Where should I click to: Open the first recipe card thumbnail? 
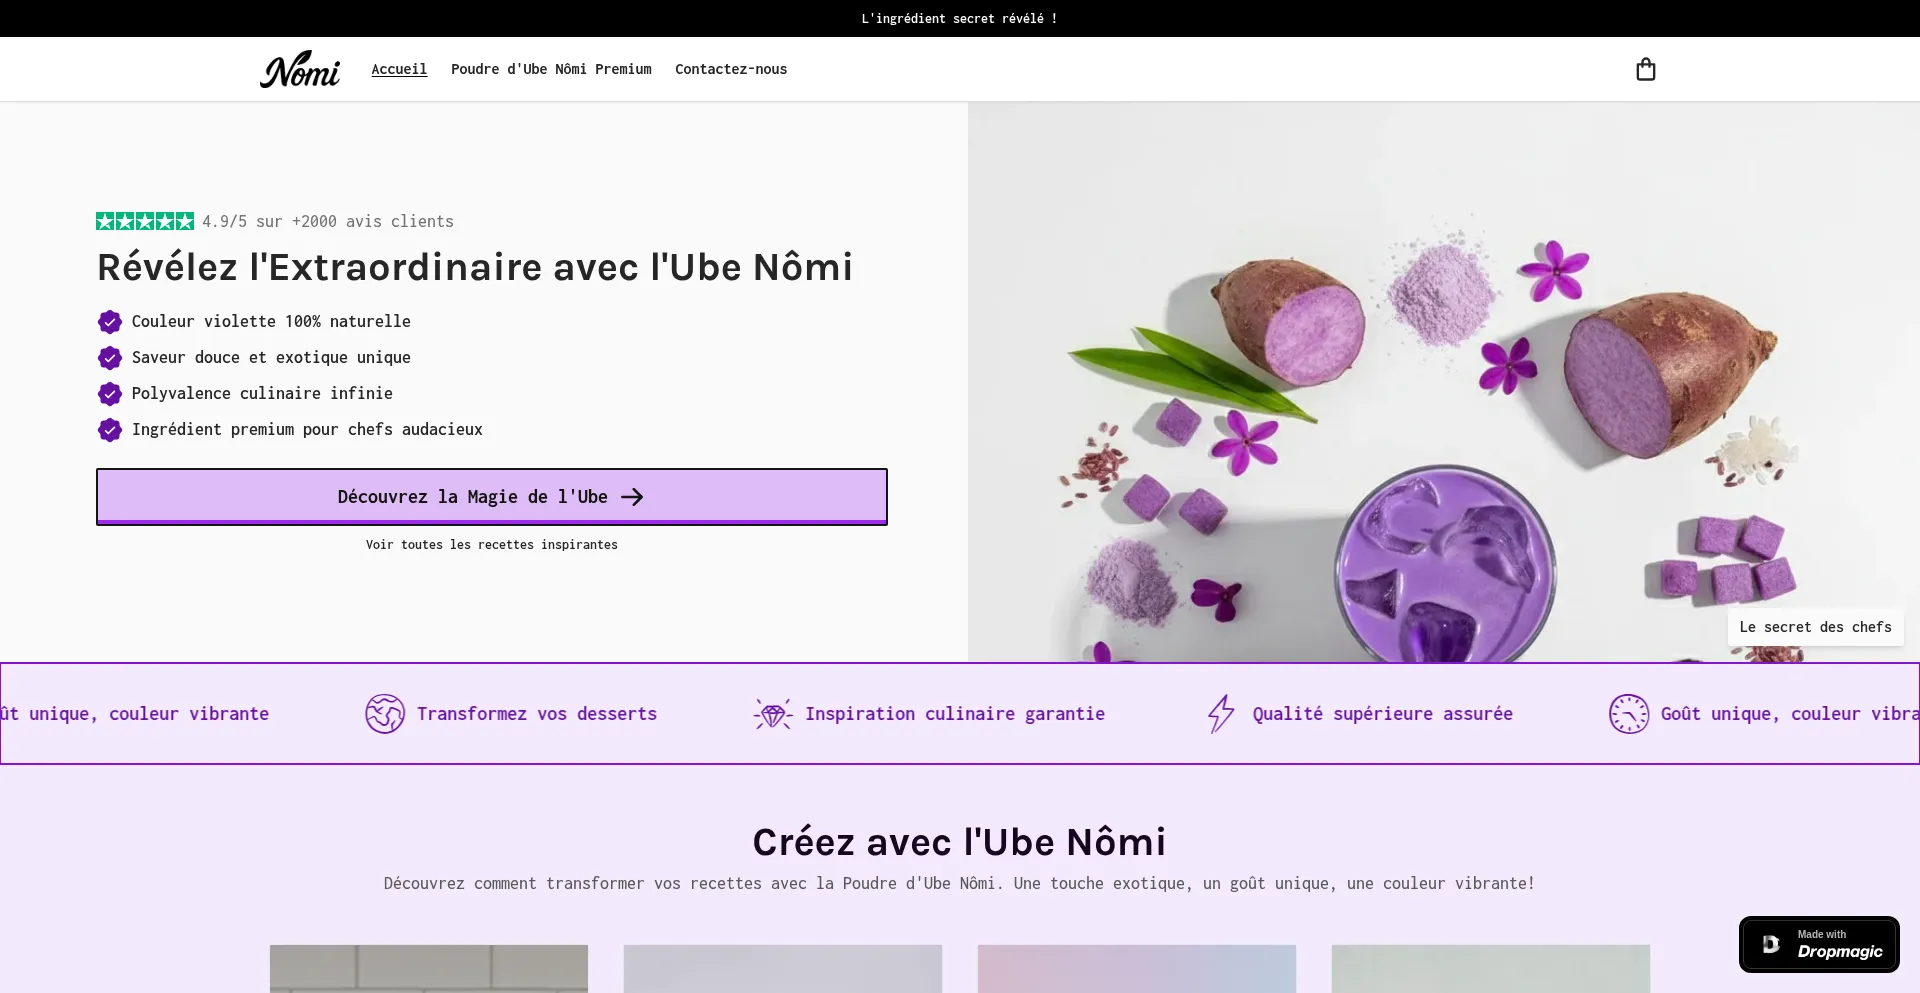click(x=429, y=968)
